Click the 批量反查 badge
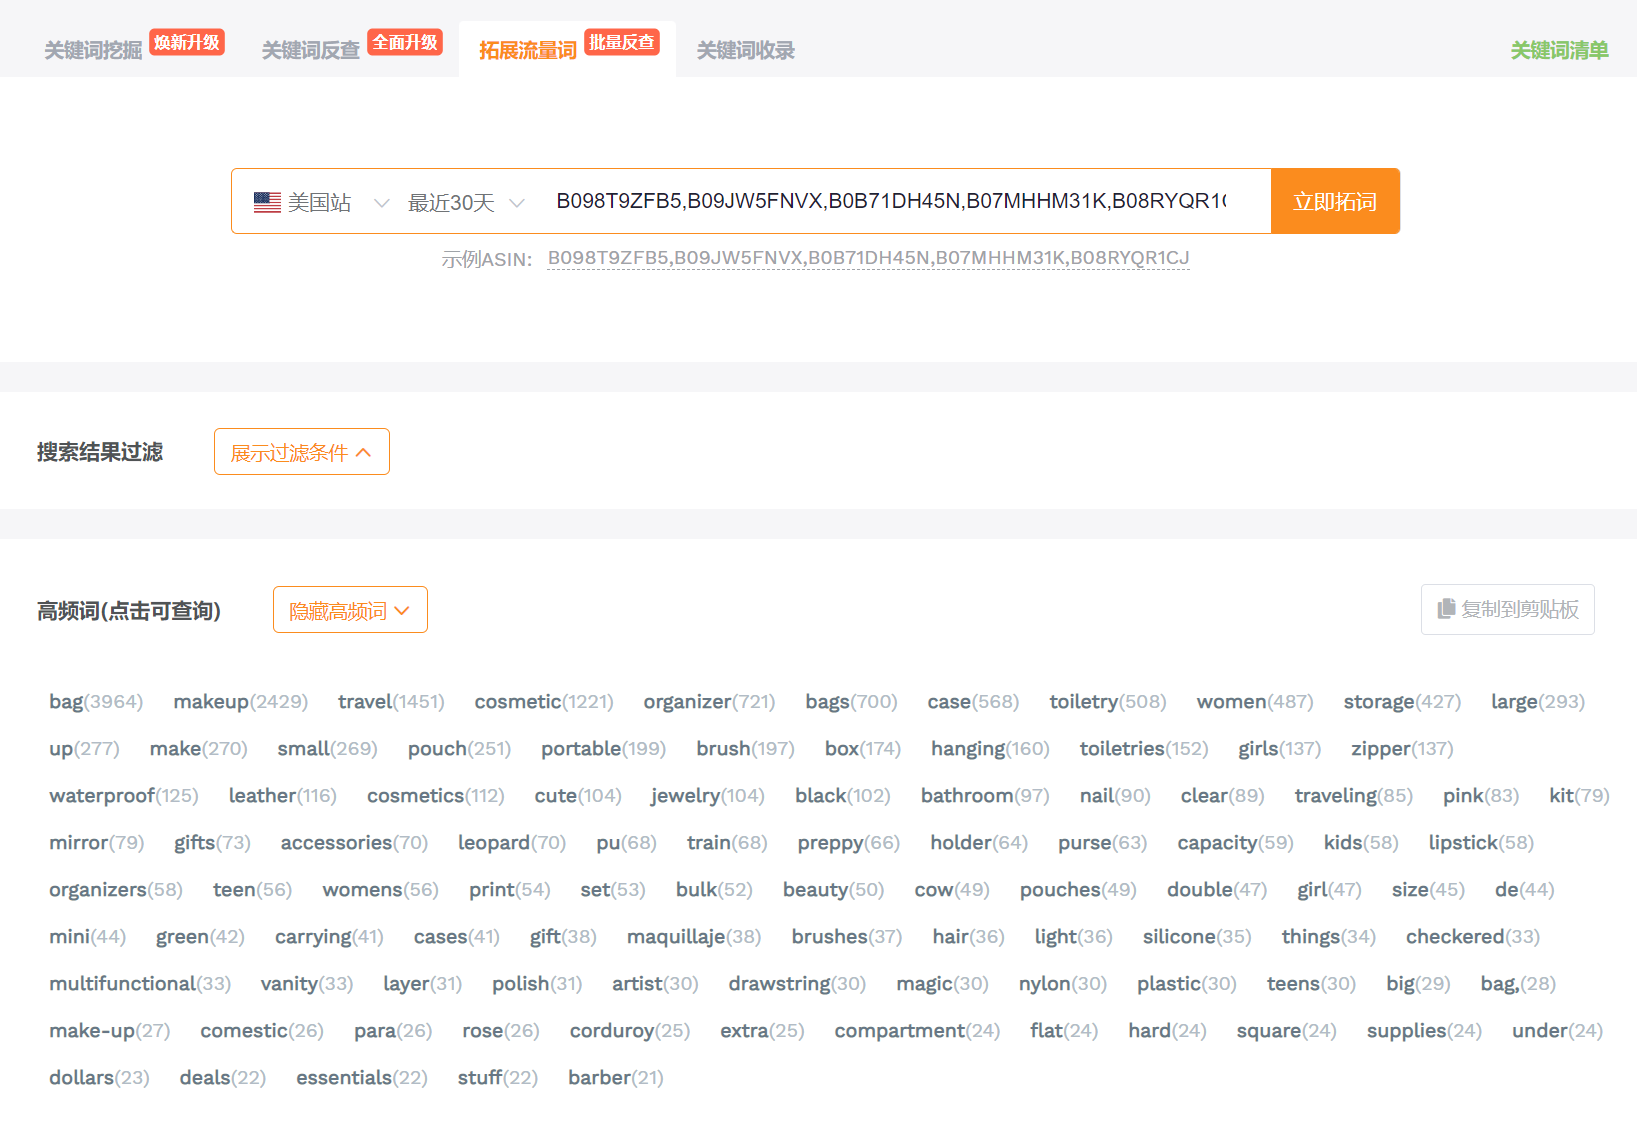Image resolution: width=1637 pixels, height=1128 pixels. click(x=622, y=42)
